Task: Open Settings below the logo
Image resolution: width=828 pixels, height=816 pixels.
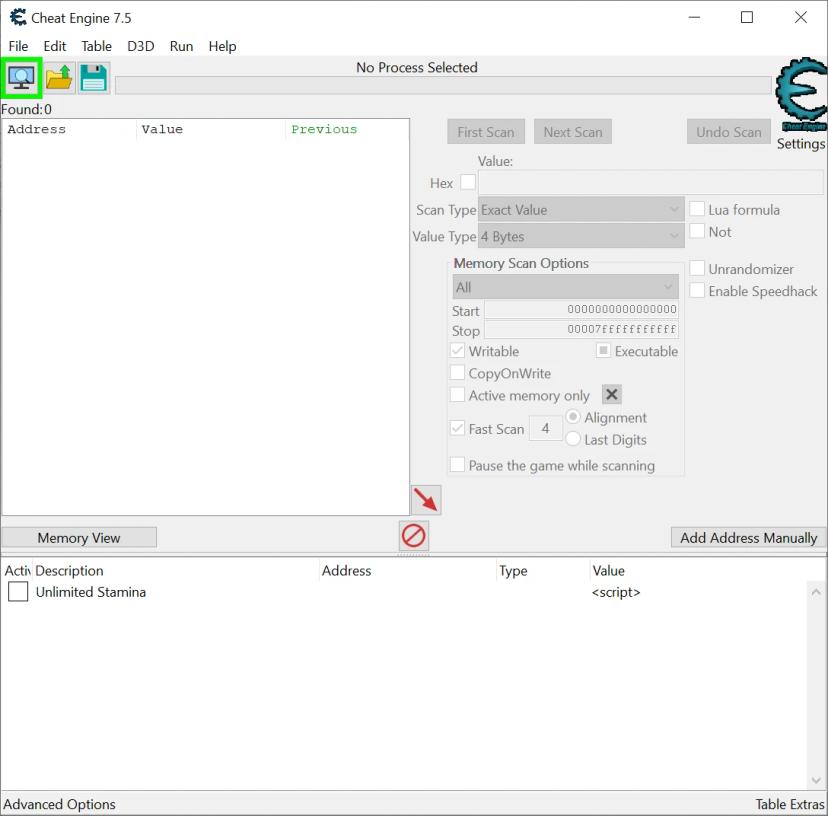Action: click(801, 144)
